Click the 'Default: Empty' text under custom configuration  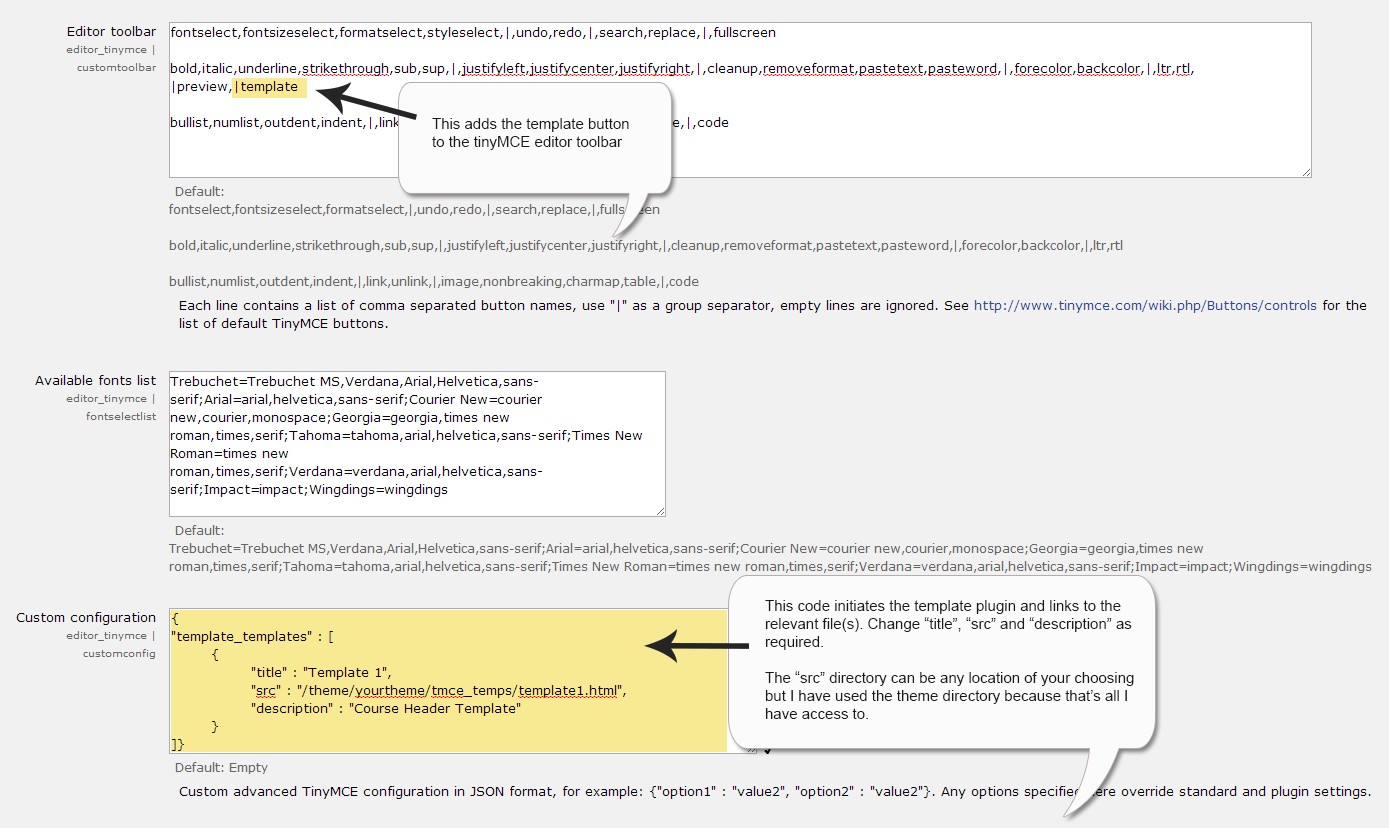(221, 768)
